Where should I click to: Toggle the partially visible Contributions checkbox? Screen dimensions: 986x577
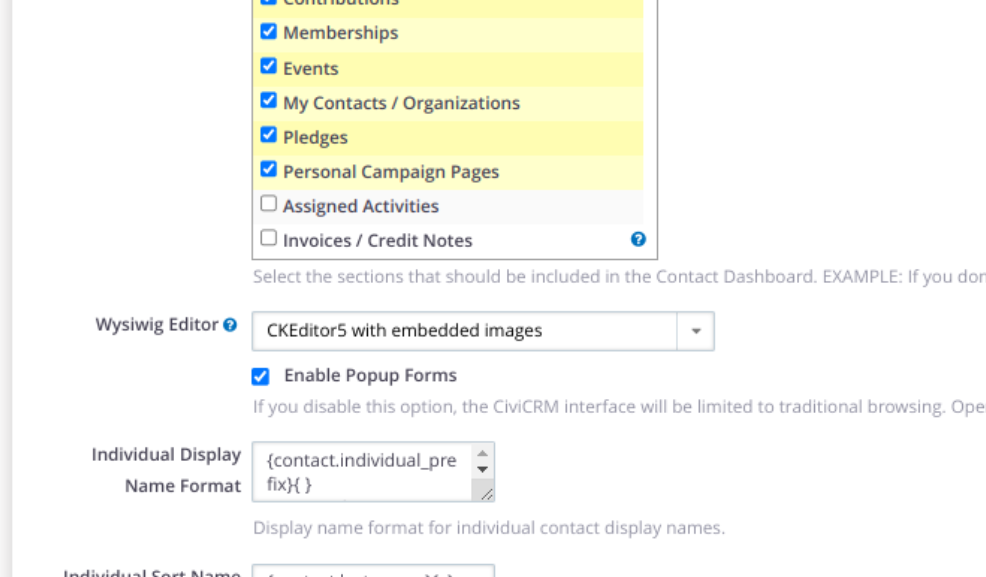(x=268, y=3)
